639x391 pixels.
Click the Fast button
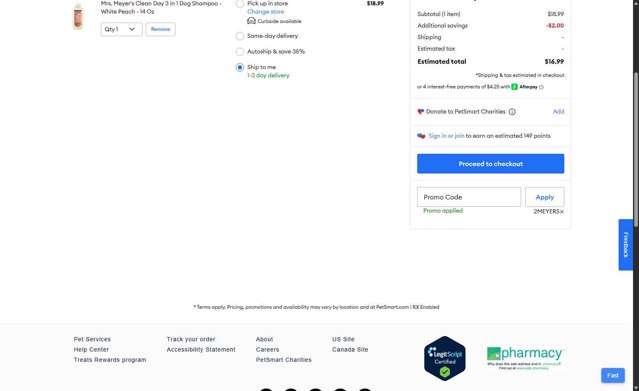click(x=613, y=375)
